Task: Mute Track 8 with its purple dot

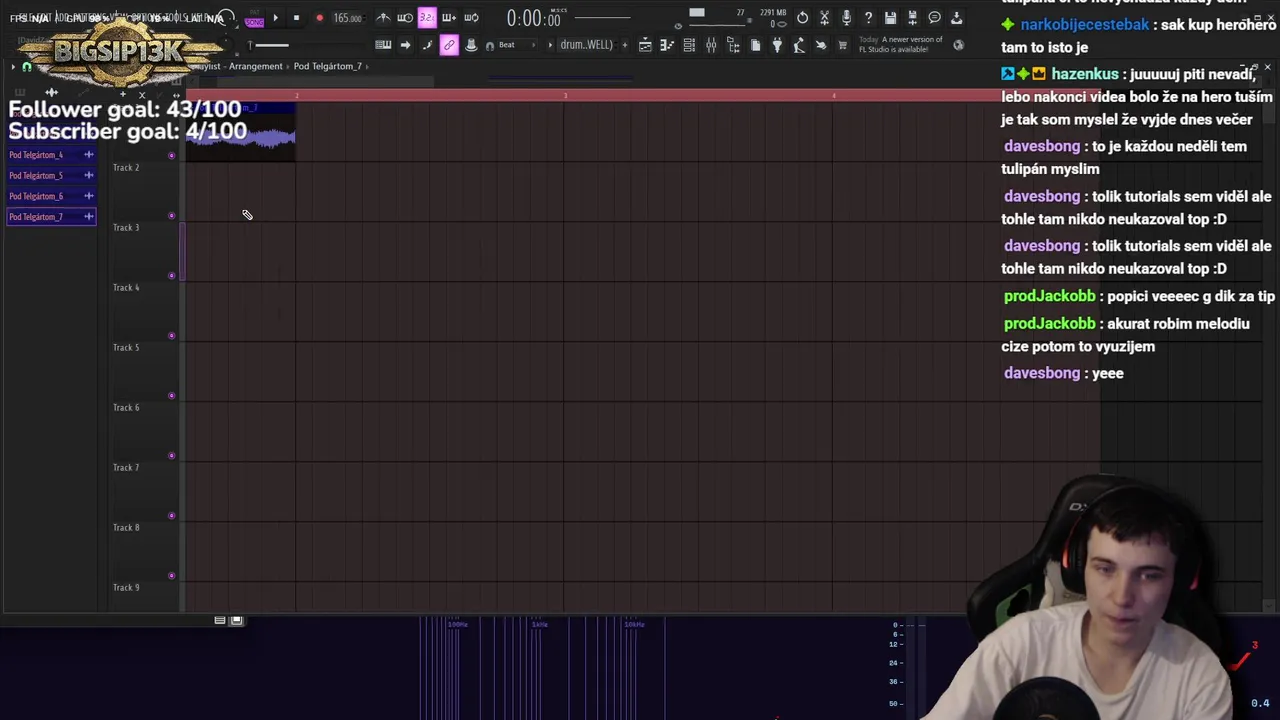Action: coord(172,576)
